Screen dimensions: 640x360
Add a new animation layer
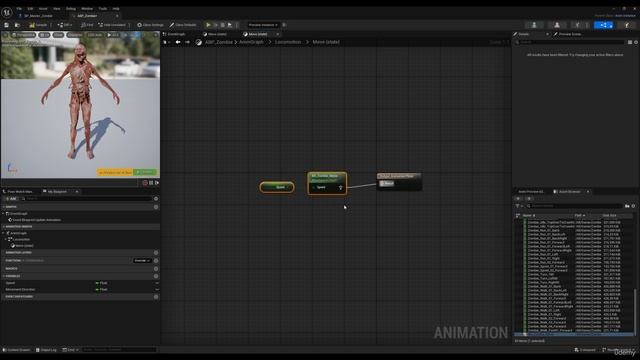tap(156, 253)
